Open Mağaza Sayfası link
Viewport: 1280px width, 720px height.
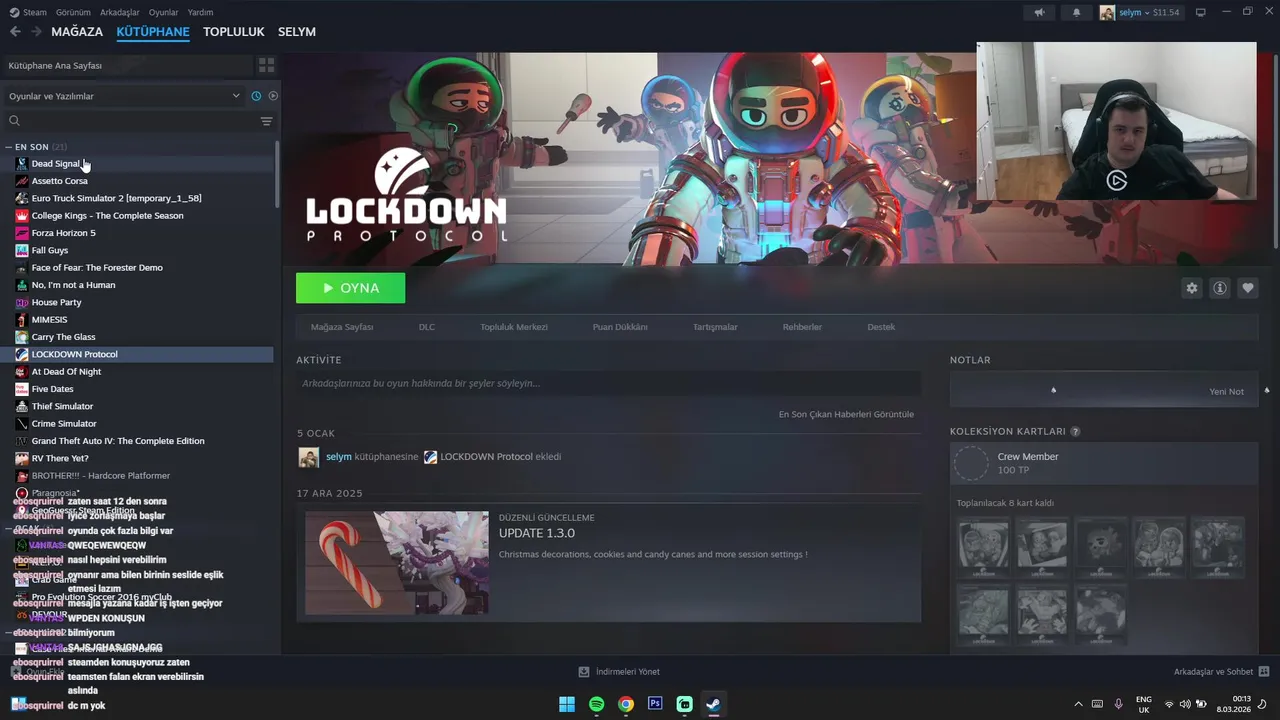(342, 327)
